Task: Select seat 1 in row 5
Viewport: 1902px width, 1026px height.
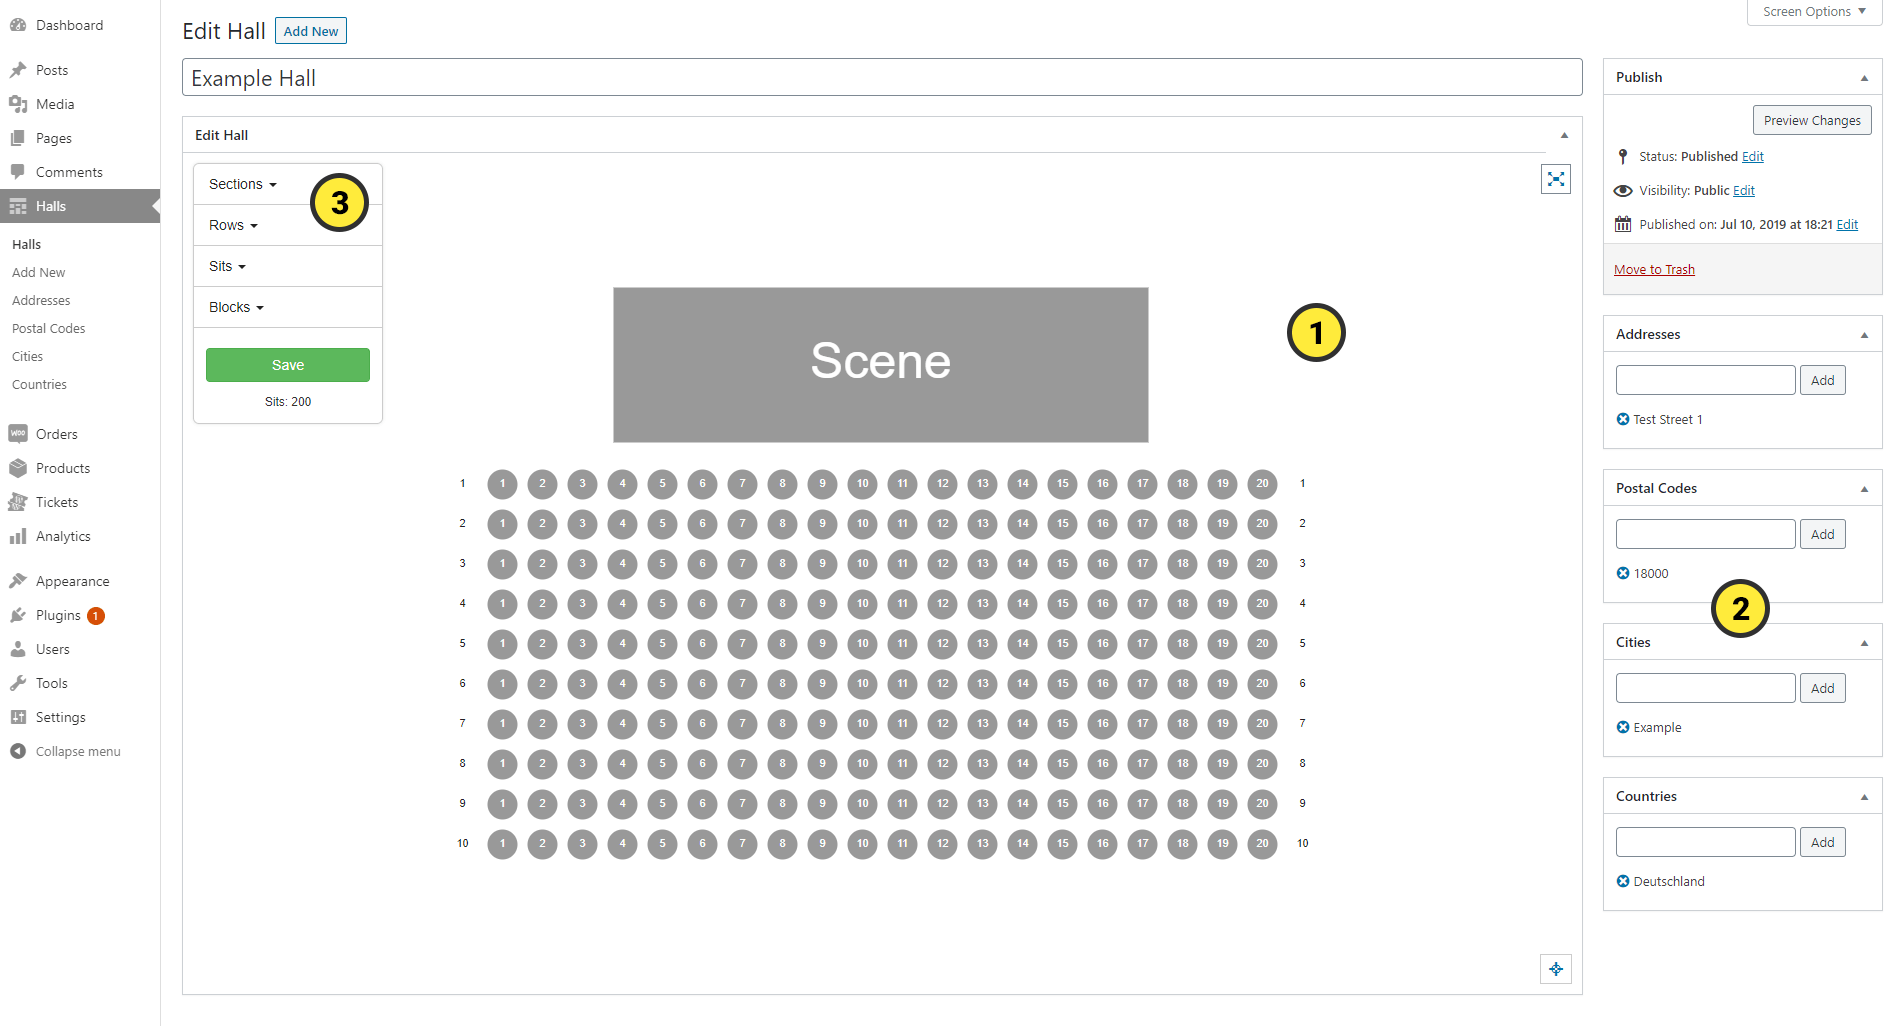Action: coord(503,644)
